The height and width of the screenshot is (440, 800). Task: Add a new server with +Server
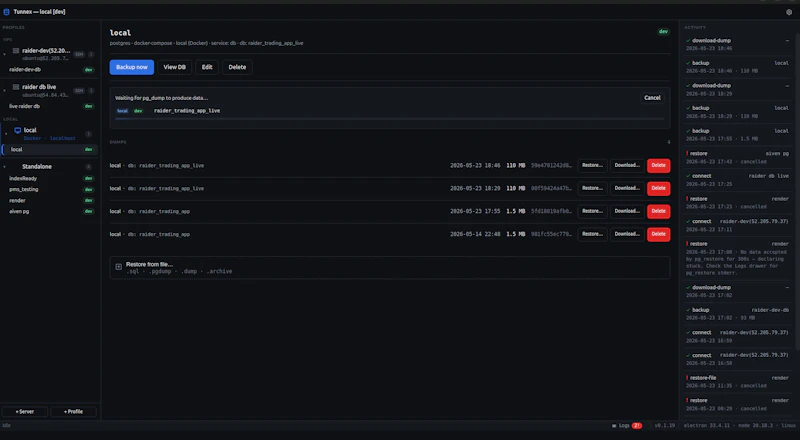[x=24, y=411]
